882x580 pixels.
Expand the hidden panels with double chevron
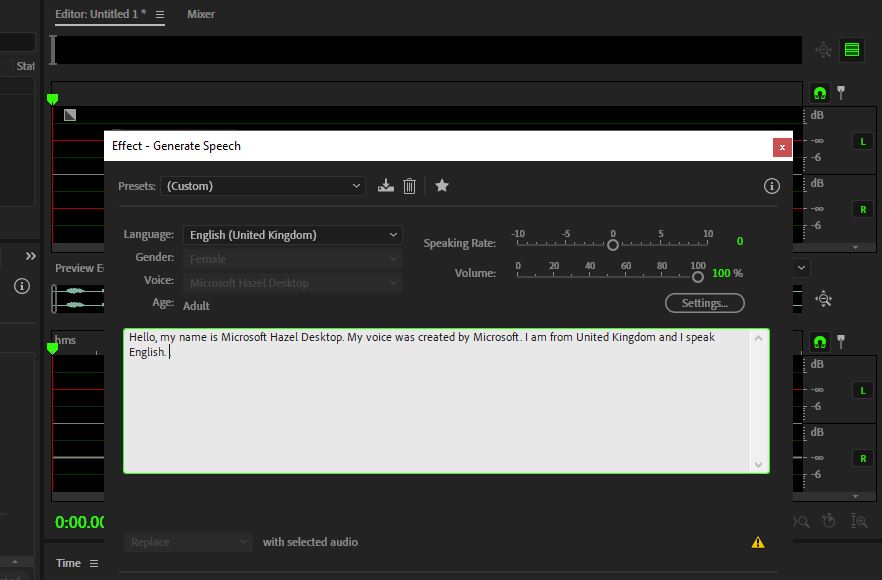point(31,257)
